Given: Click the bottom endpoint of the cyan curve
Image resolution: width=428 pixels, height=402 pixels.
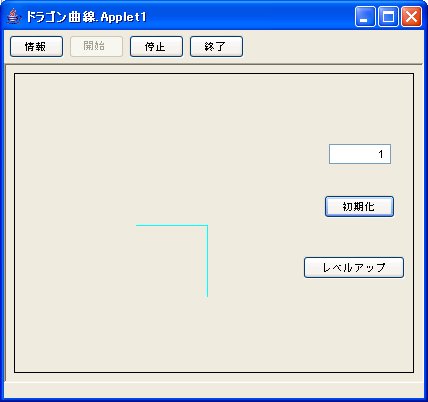Looking at the screenshot, I should 207,296.
